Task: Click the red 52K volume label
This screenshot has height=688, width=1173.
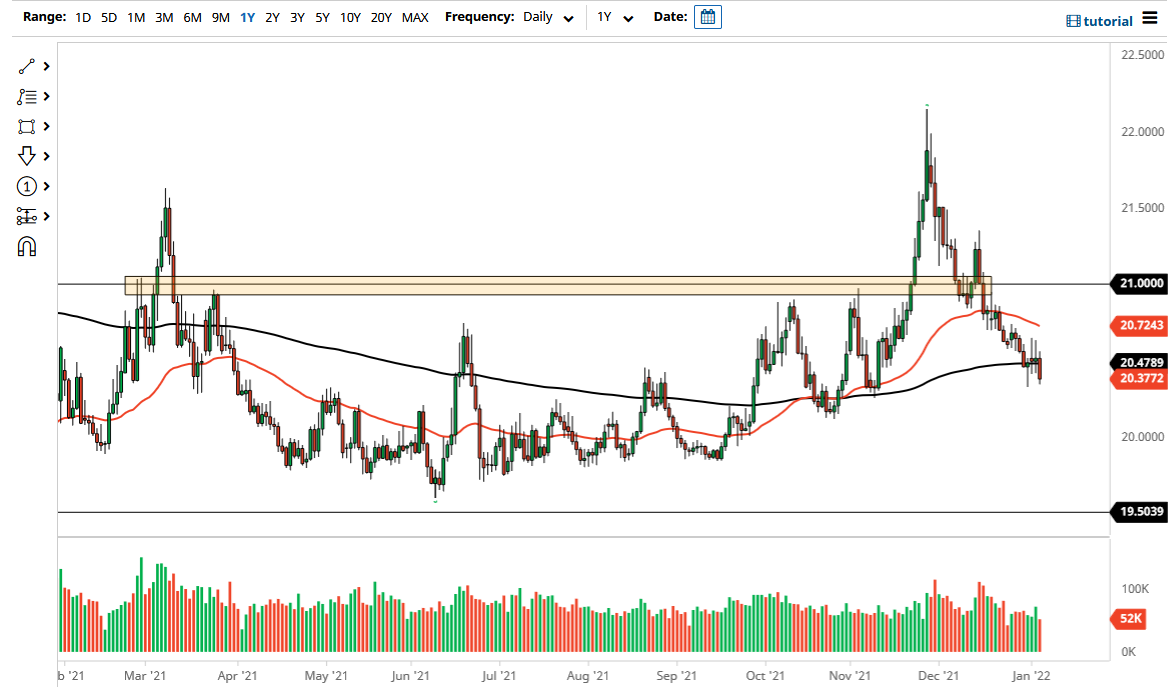Action: point(1128,619)
